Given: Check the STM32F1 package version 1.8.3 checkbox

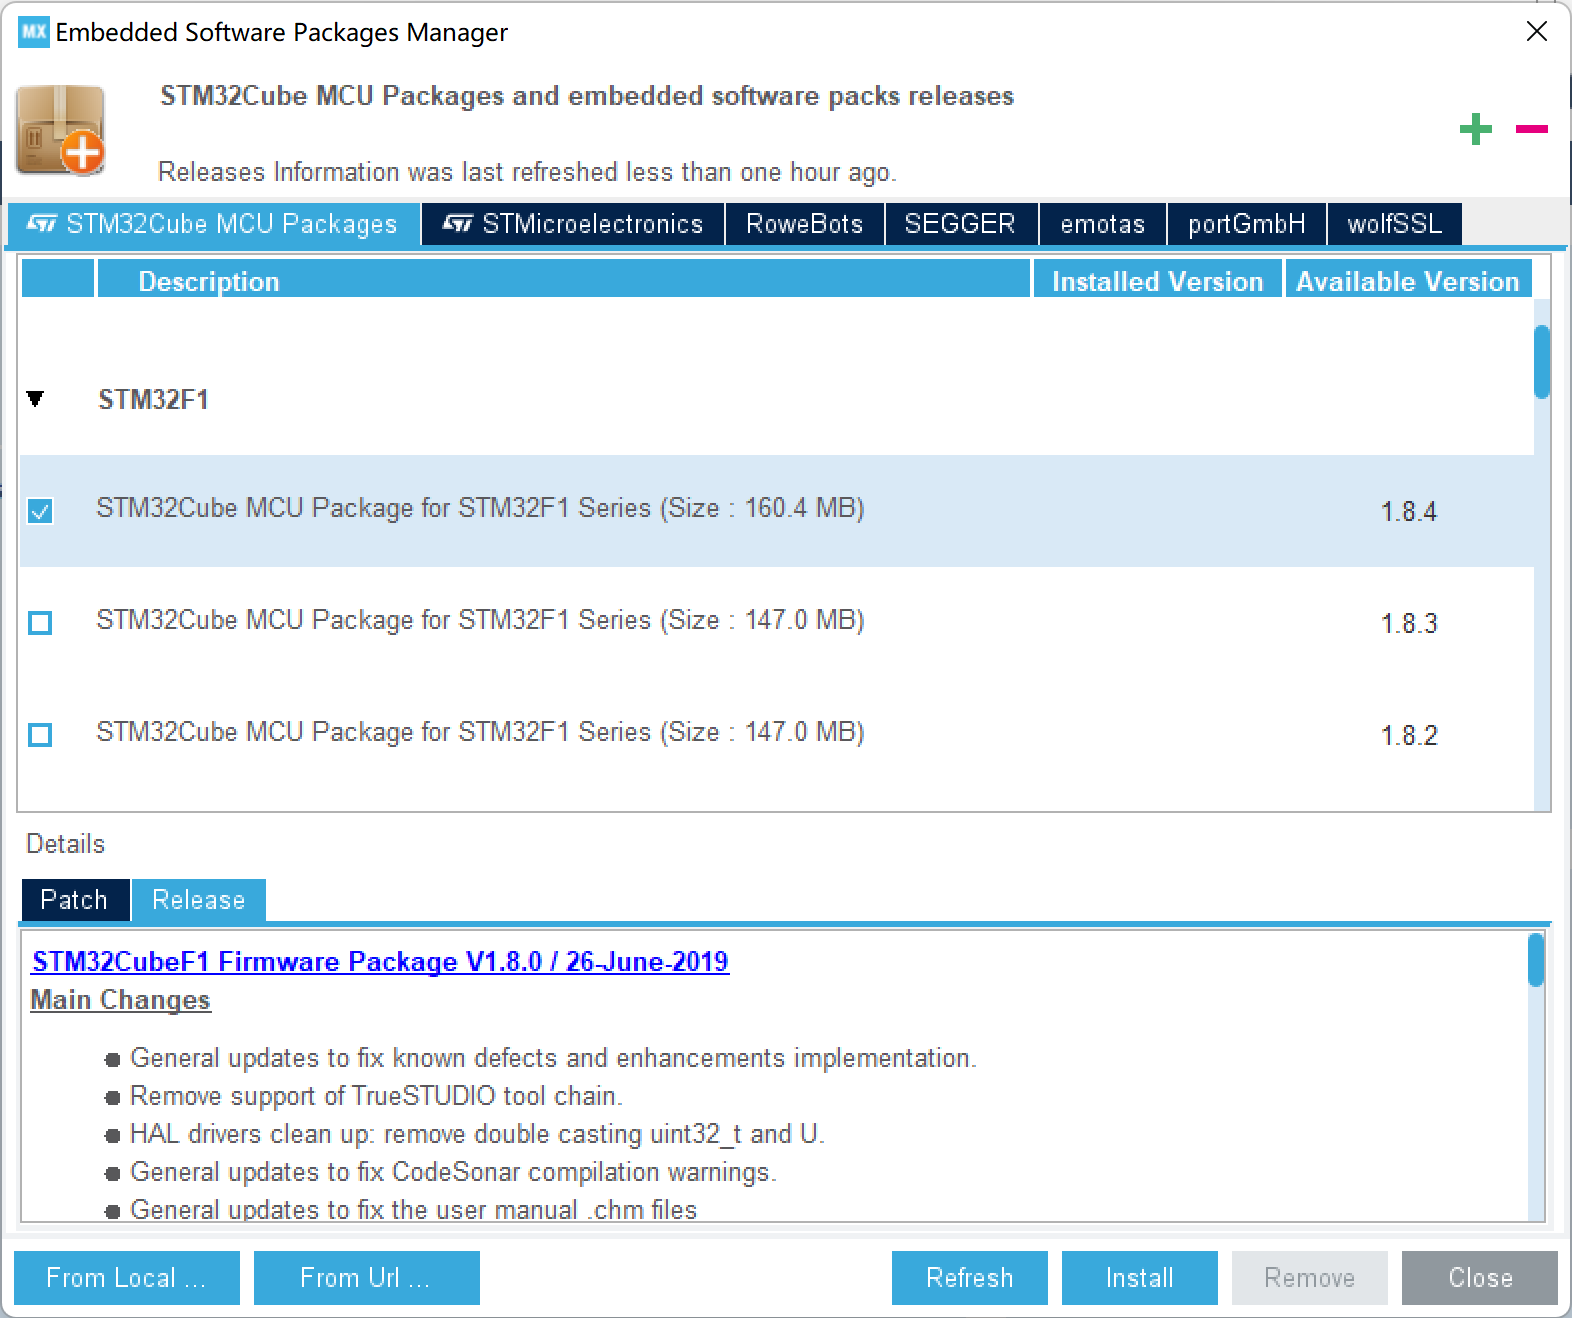Looking at the screenshot, I should click(x=40, y=623).
